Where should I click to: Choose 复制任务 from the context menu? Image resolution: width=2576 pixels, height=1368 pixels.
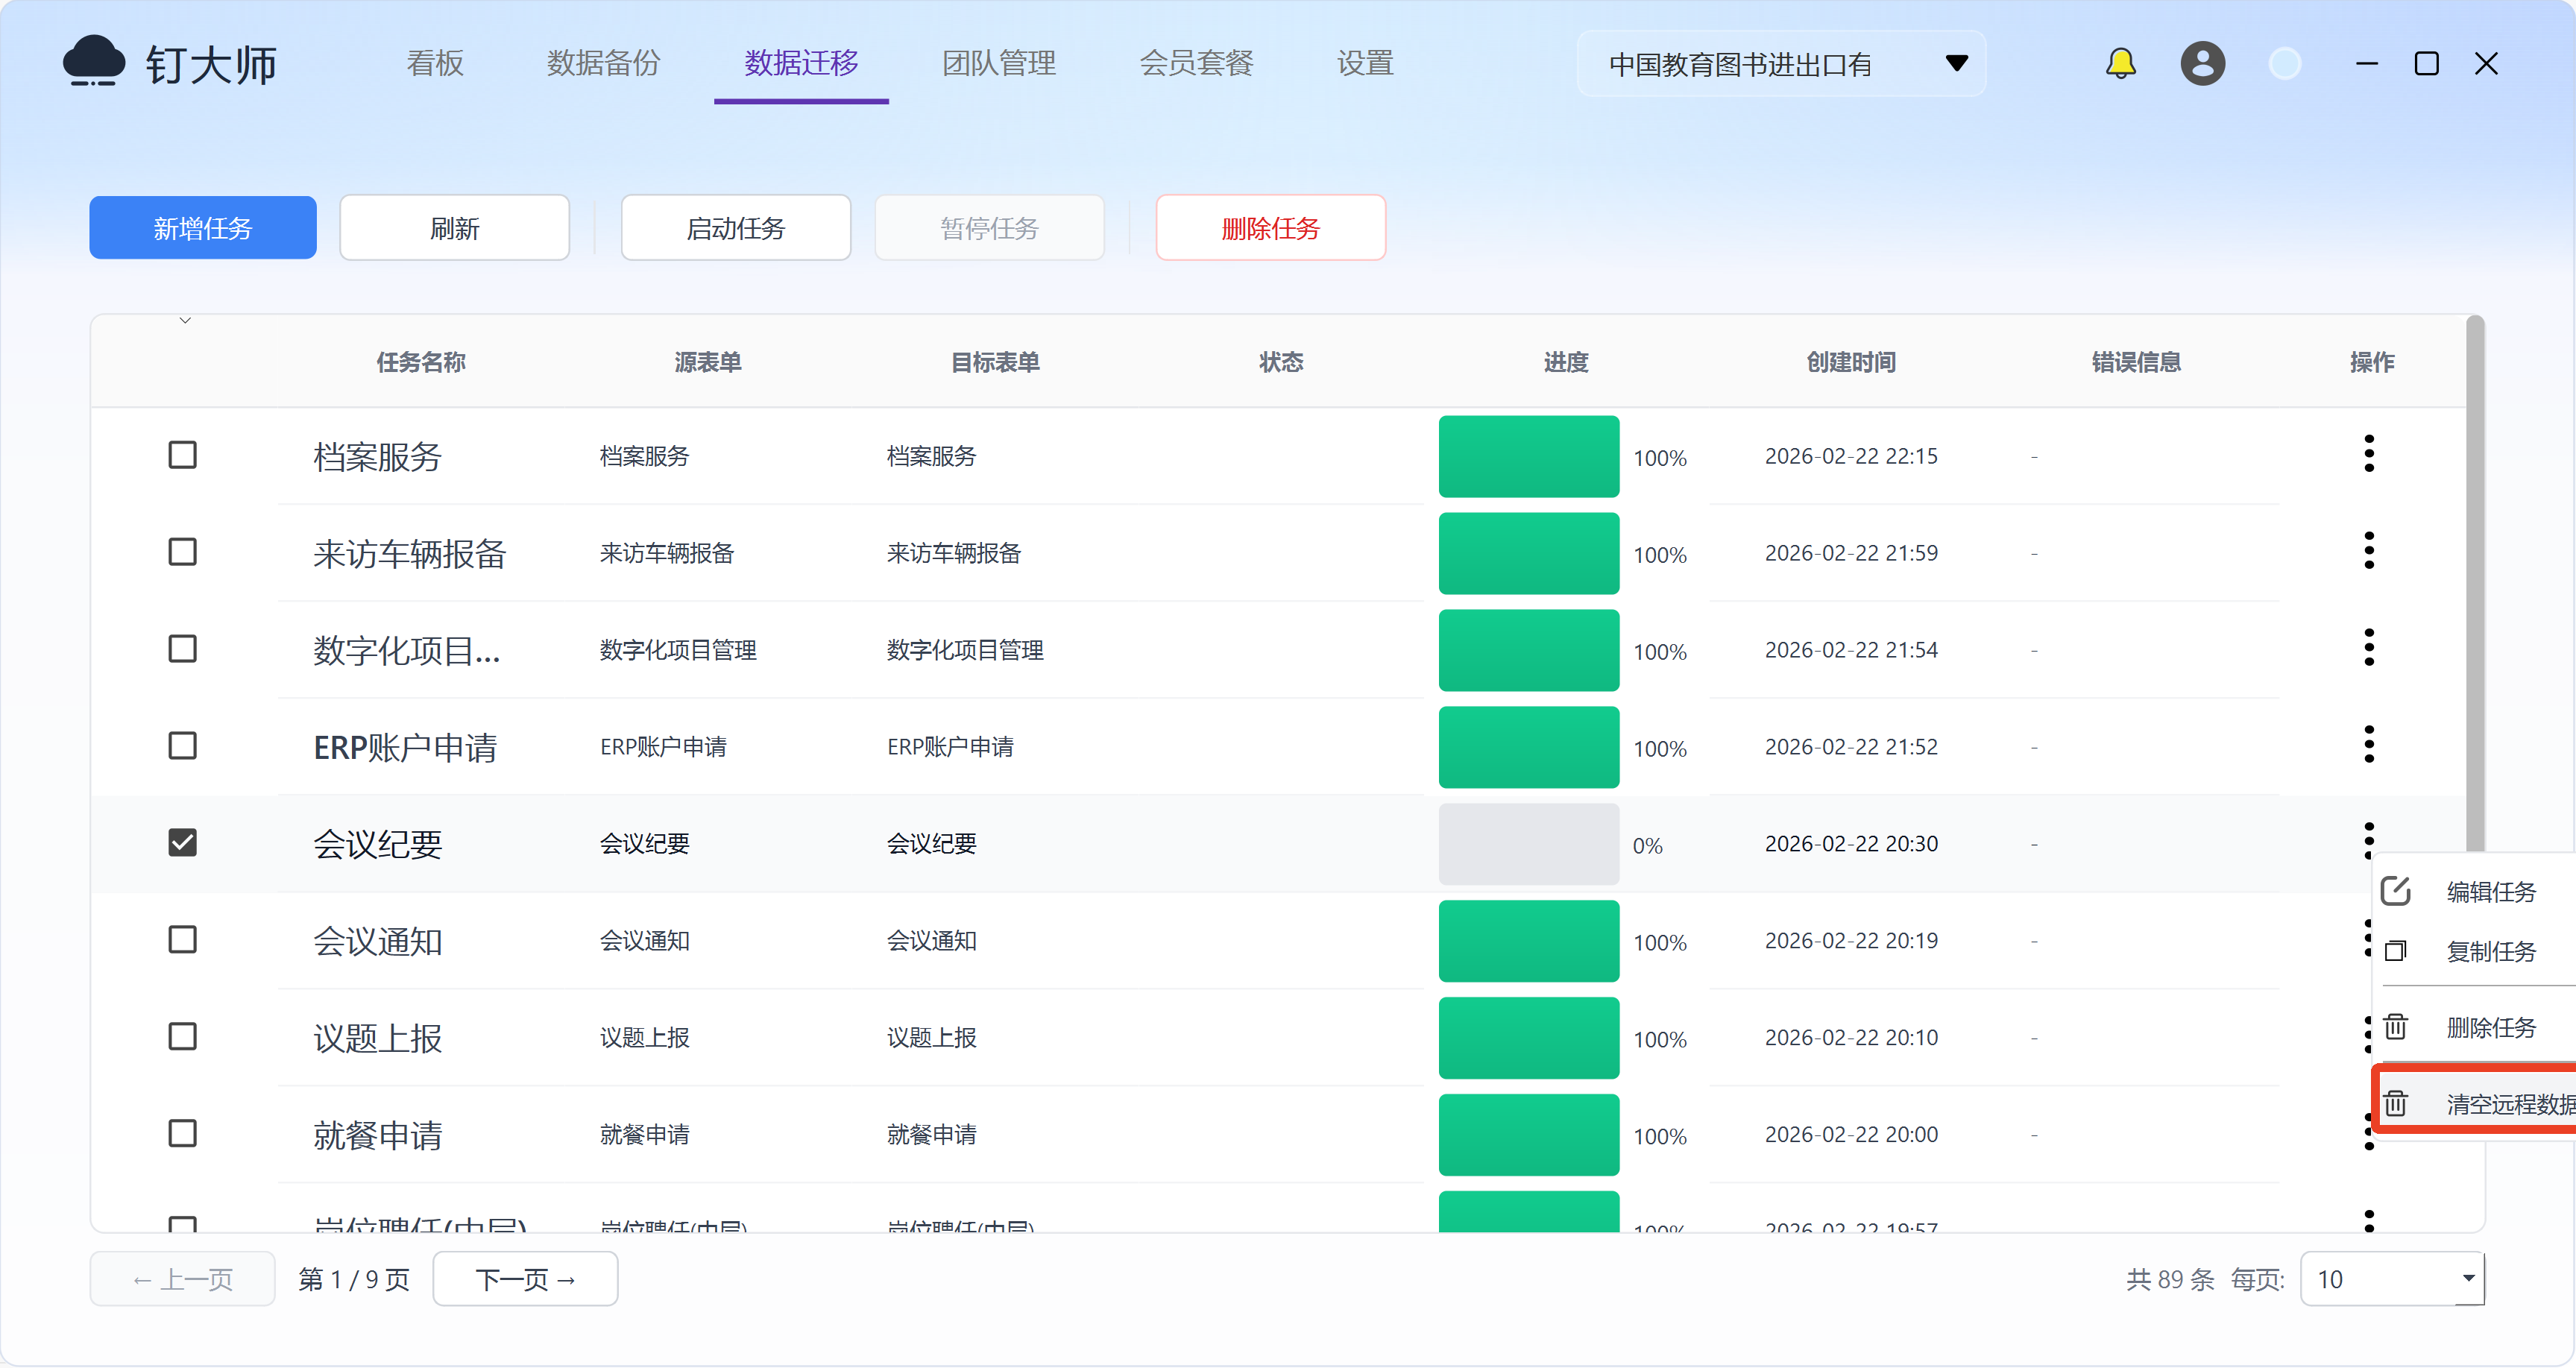pos(2474,951)
